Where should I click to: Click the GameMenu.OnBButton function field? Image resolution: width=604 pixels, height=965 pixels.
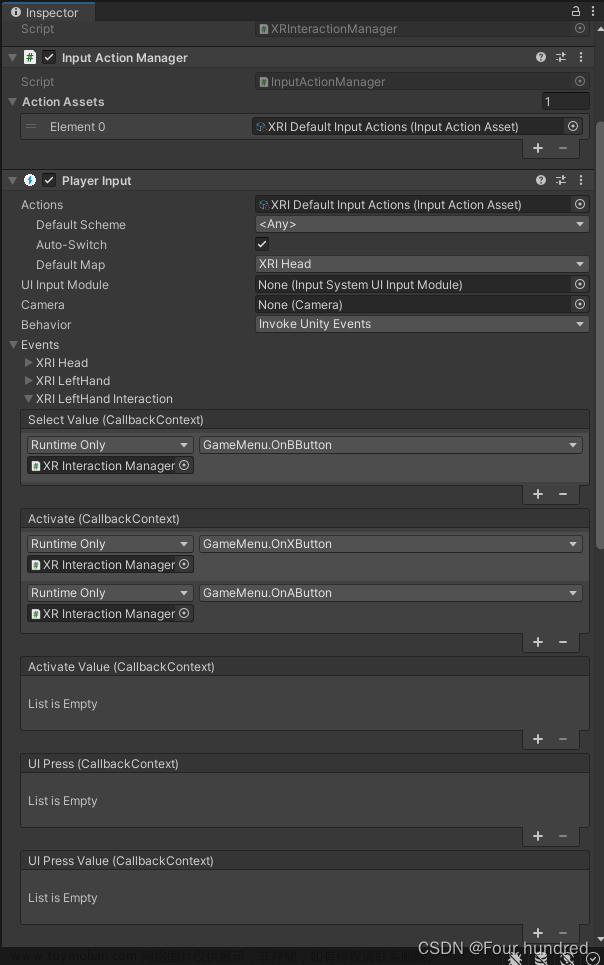(x=390, y=444)
